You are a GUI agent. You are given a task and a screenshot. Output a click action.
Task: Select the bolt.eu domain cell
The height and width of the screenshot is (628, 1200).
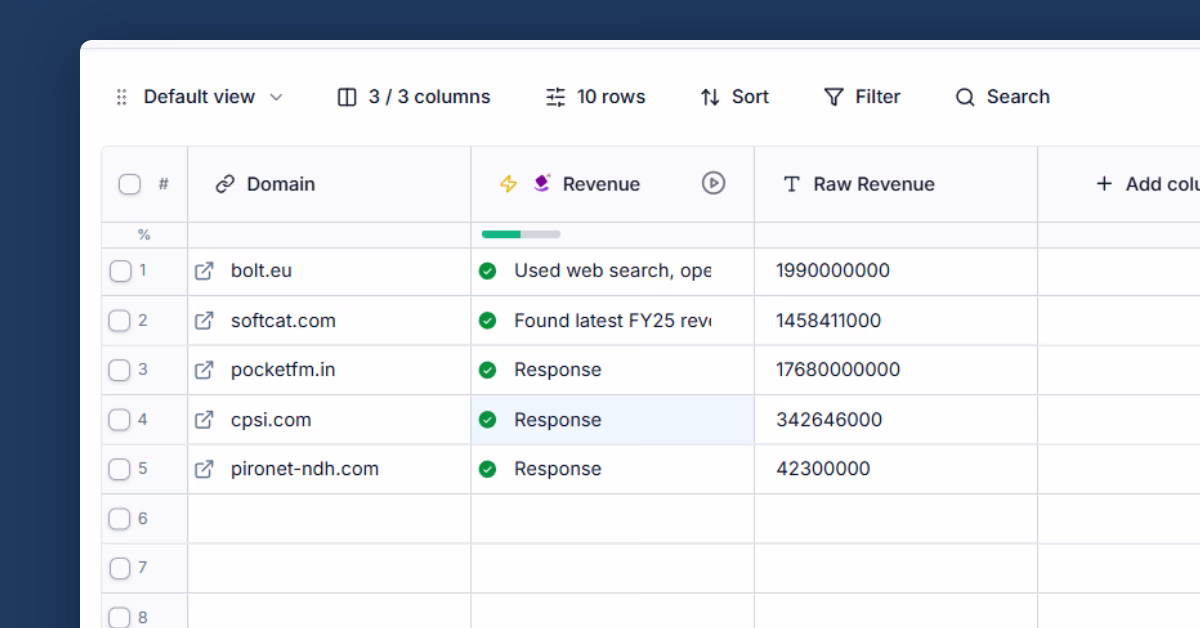click(x=329, y=271)
